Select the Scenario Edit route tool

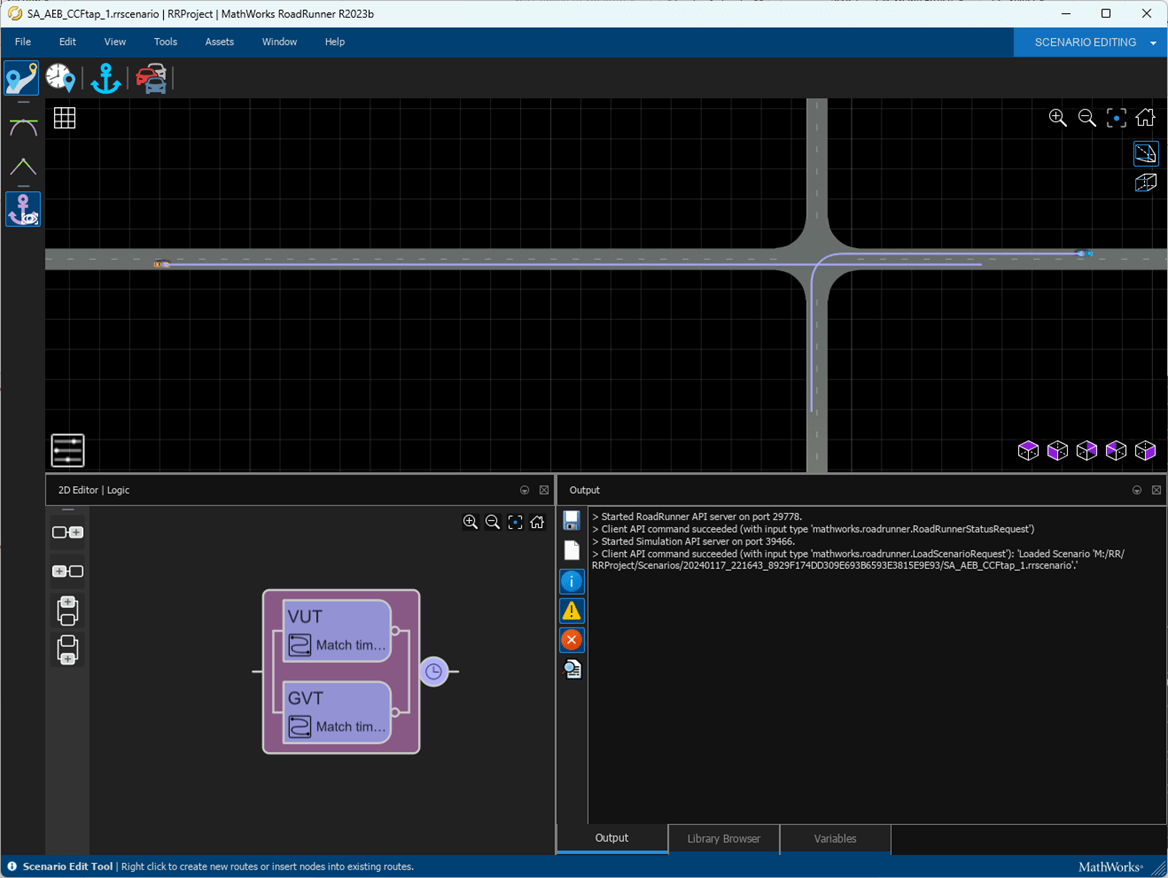pyautogui.click(x=21, y=78)
